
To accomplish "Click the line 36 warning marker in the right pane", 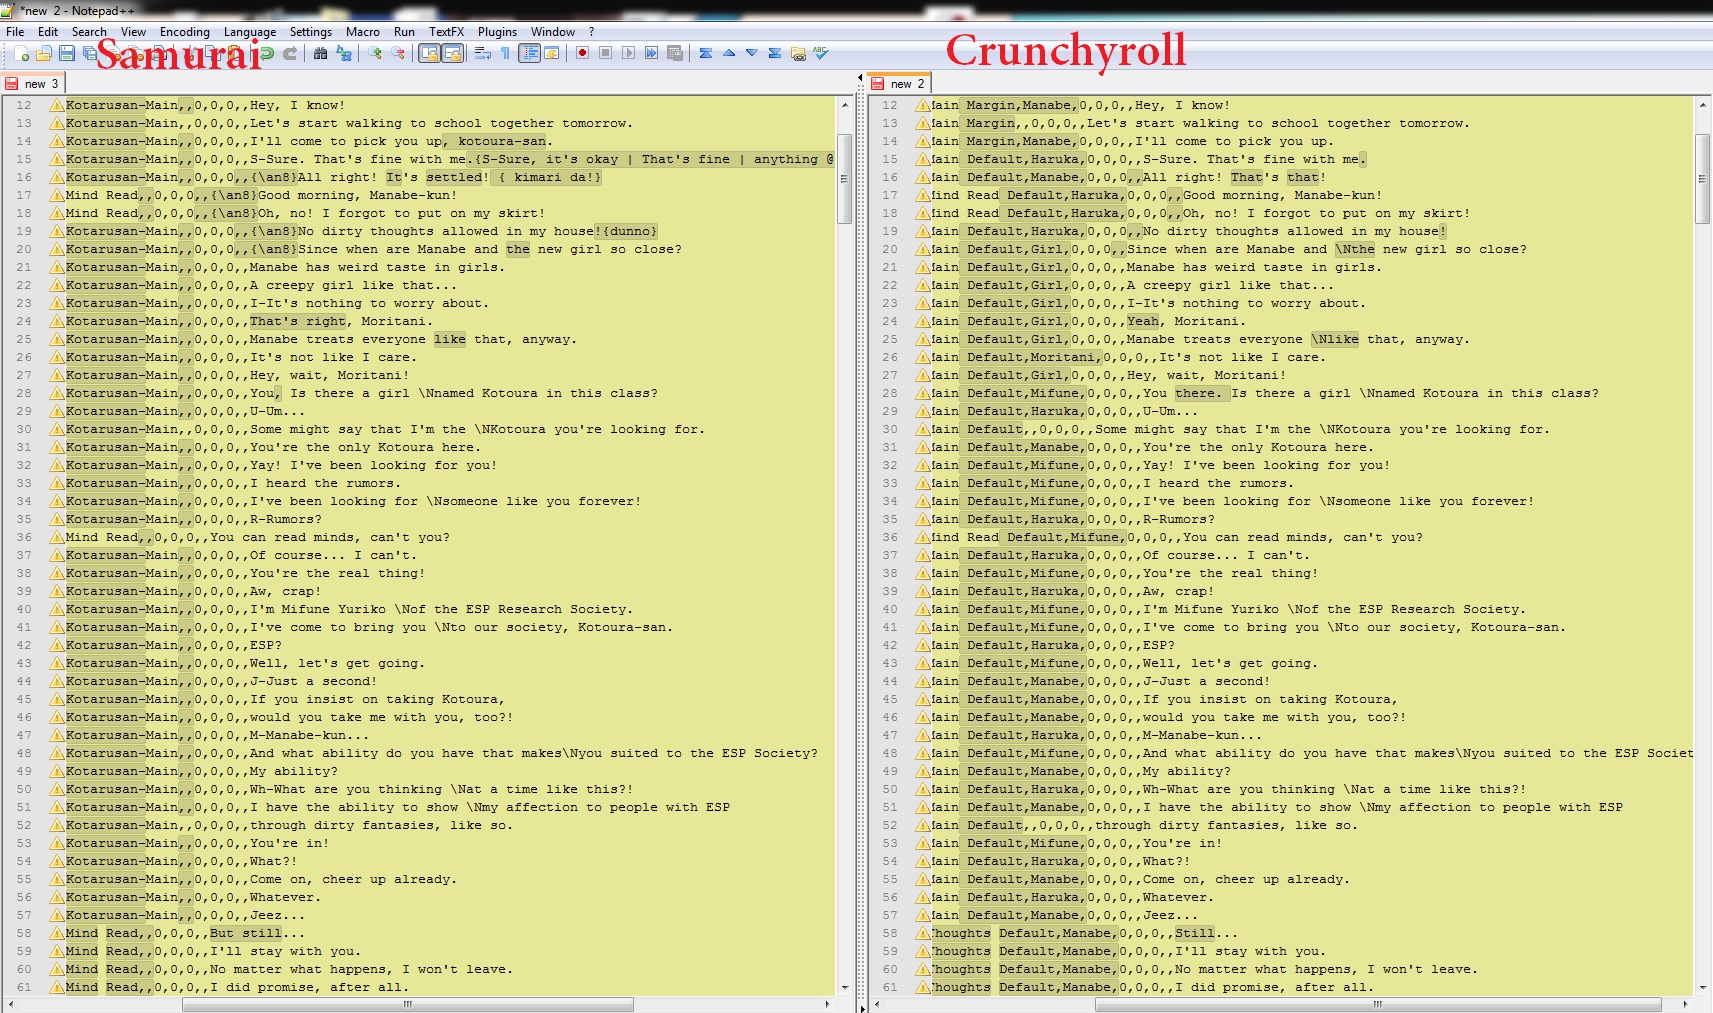I will (x=923, y=537).
